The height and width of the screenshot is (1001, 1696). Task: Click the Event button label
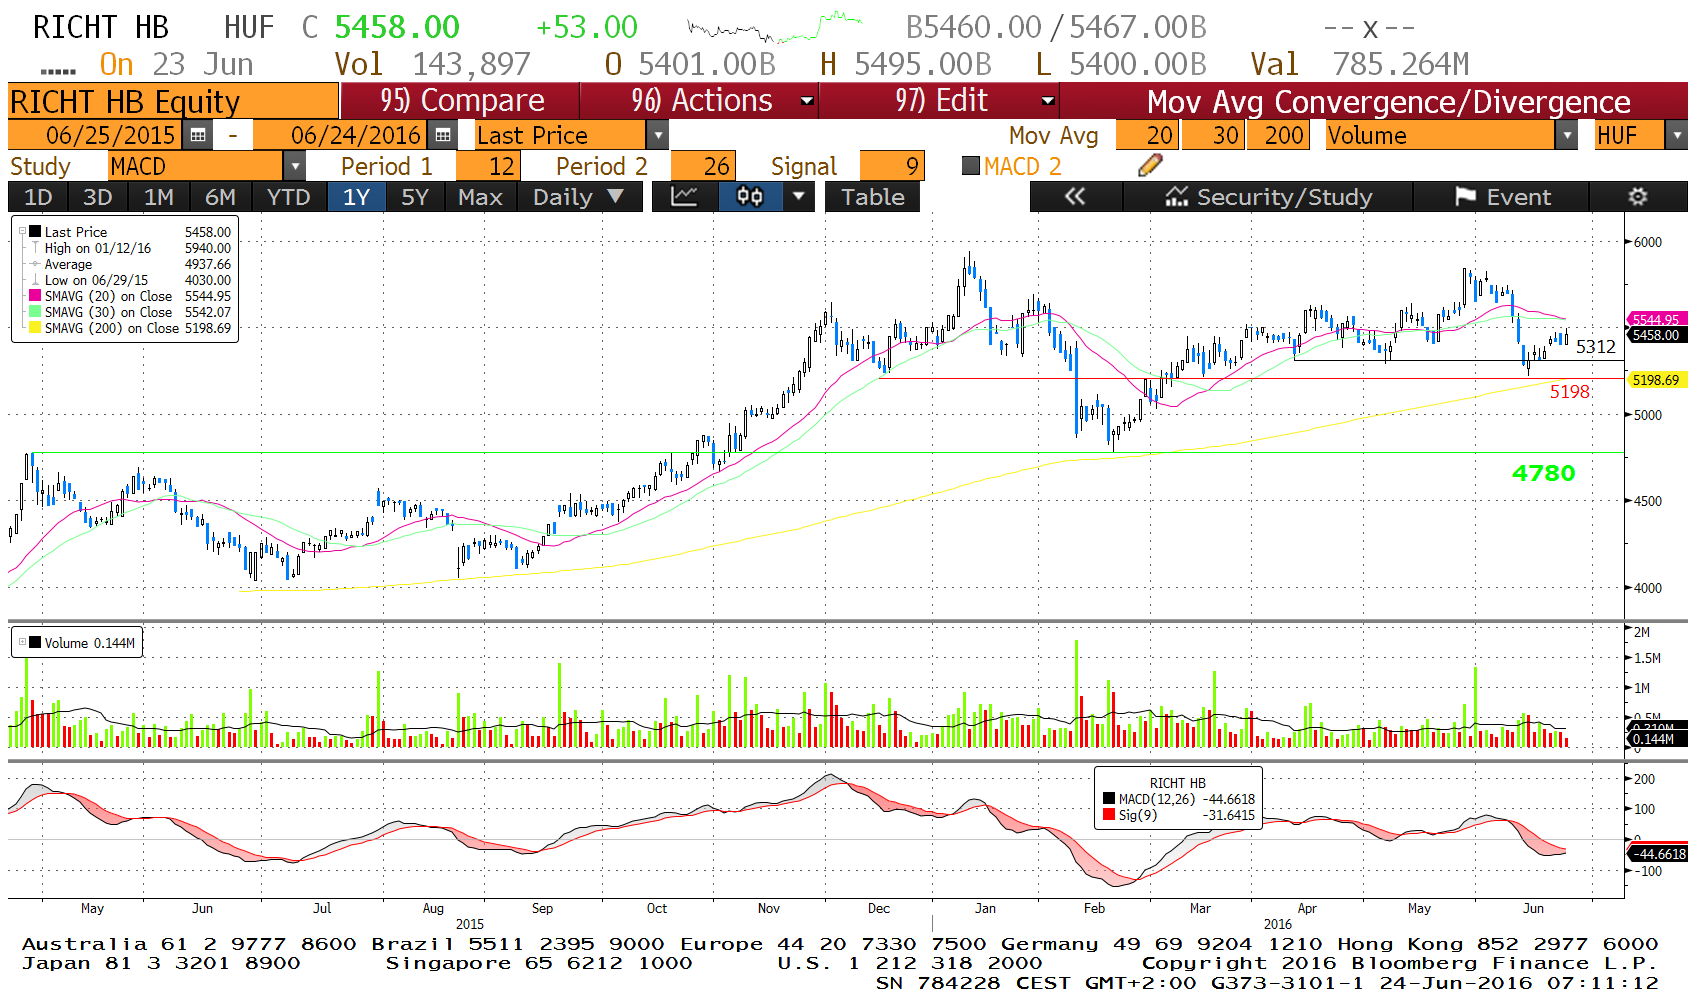pos(1518,197)
